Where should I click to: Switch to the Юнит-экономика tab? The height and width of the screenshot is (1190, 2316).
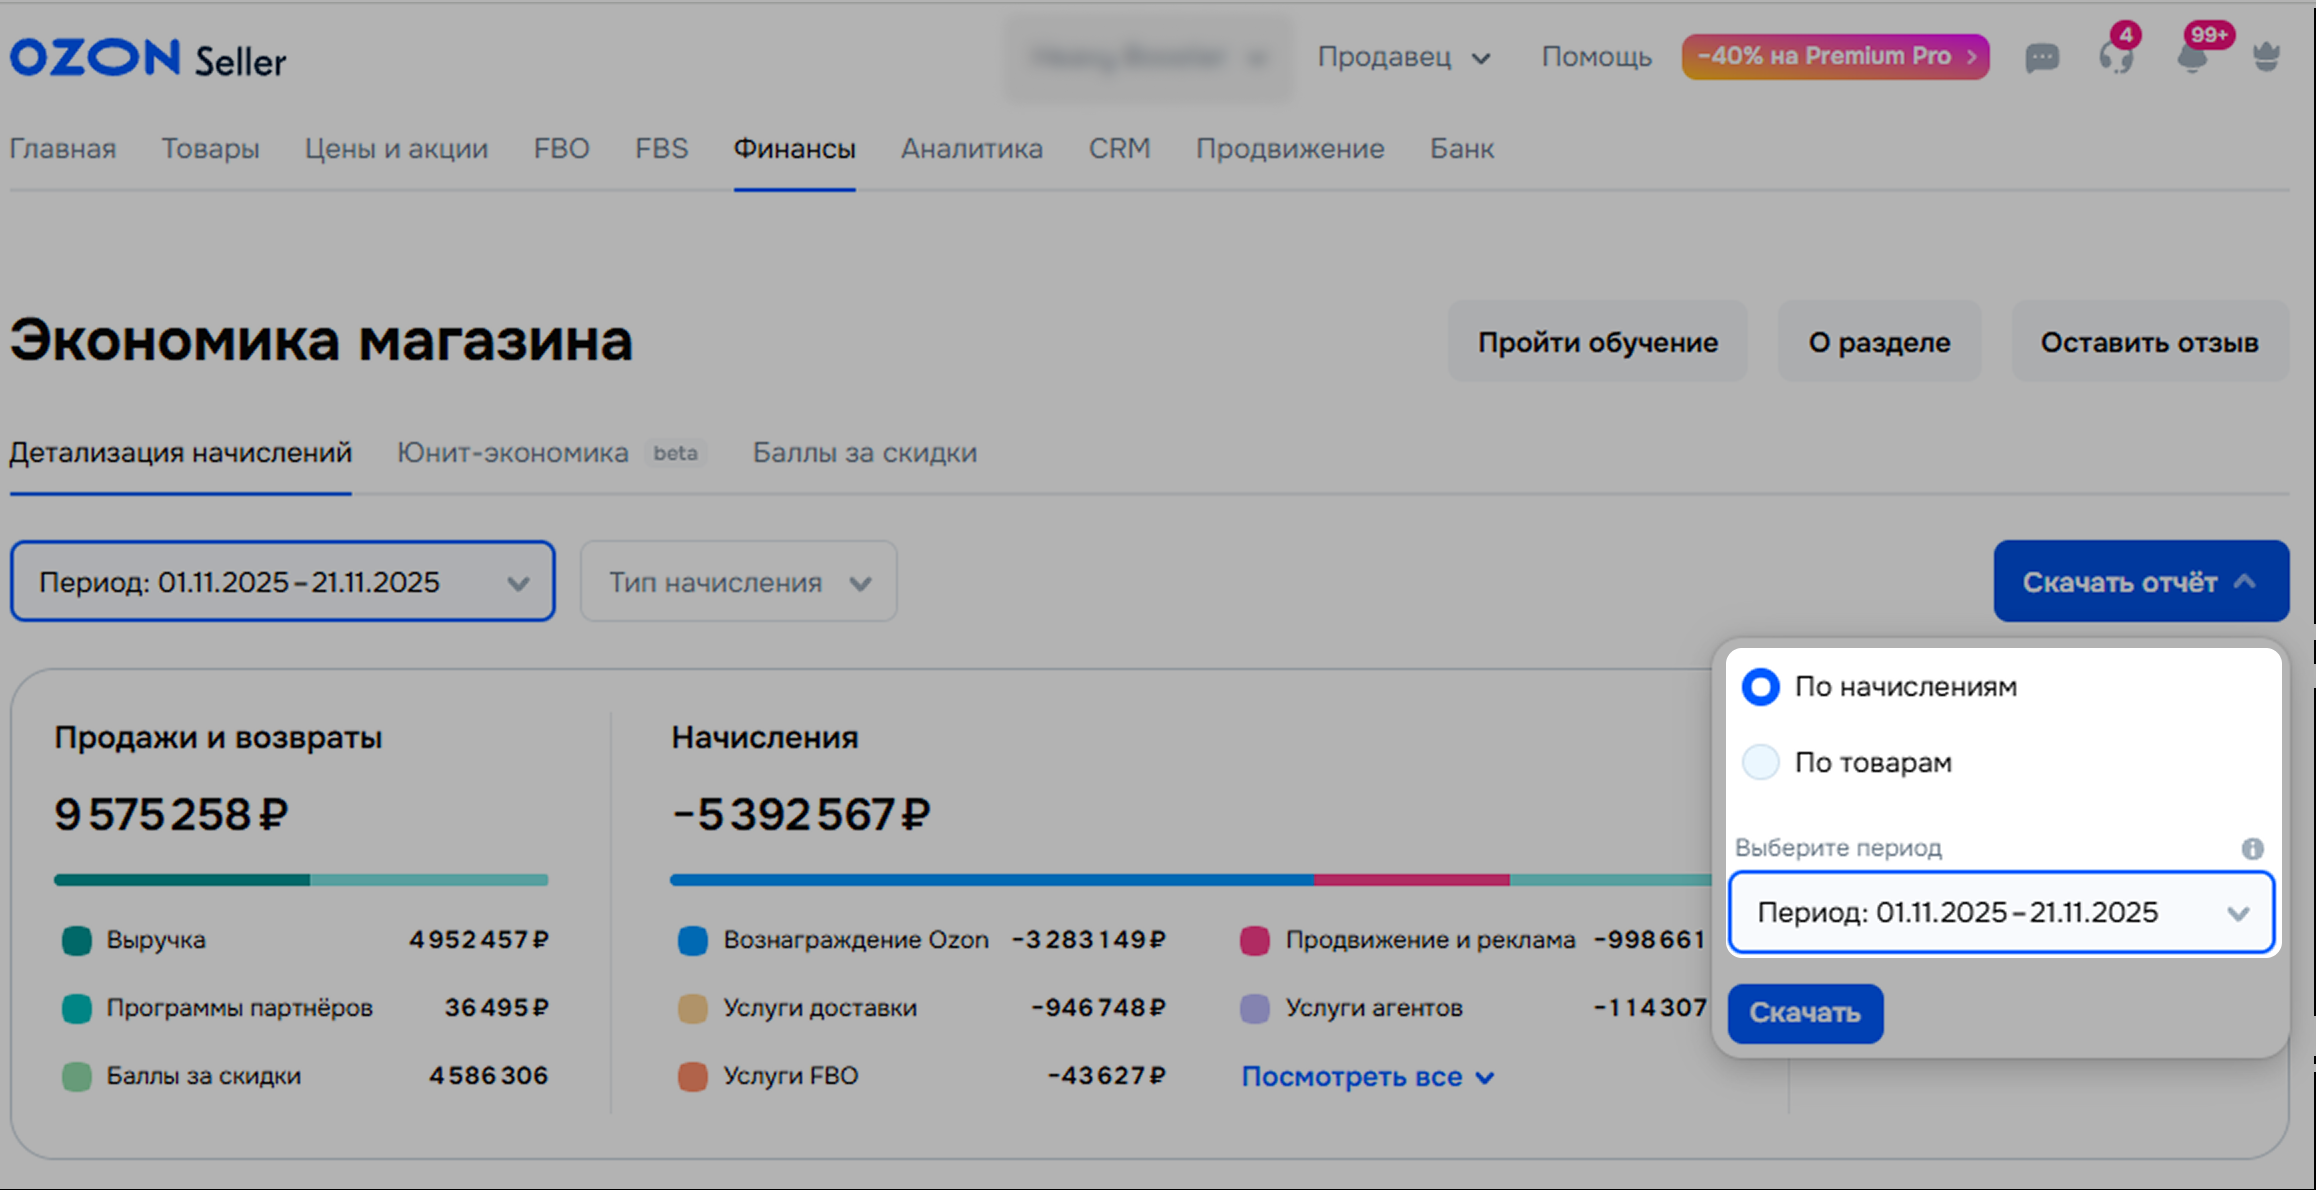pos(513,453)
